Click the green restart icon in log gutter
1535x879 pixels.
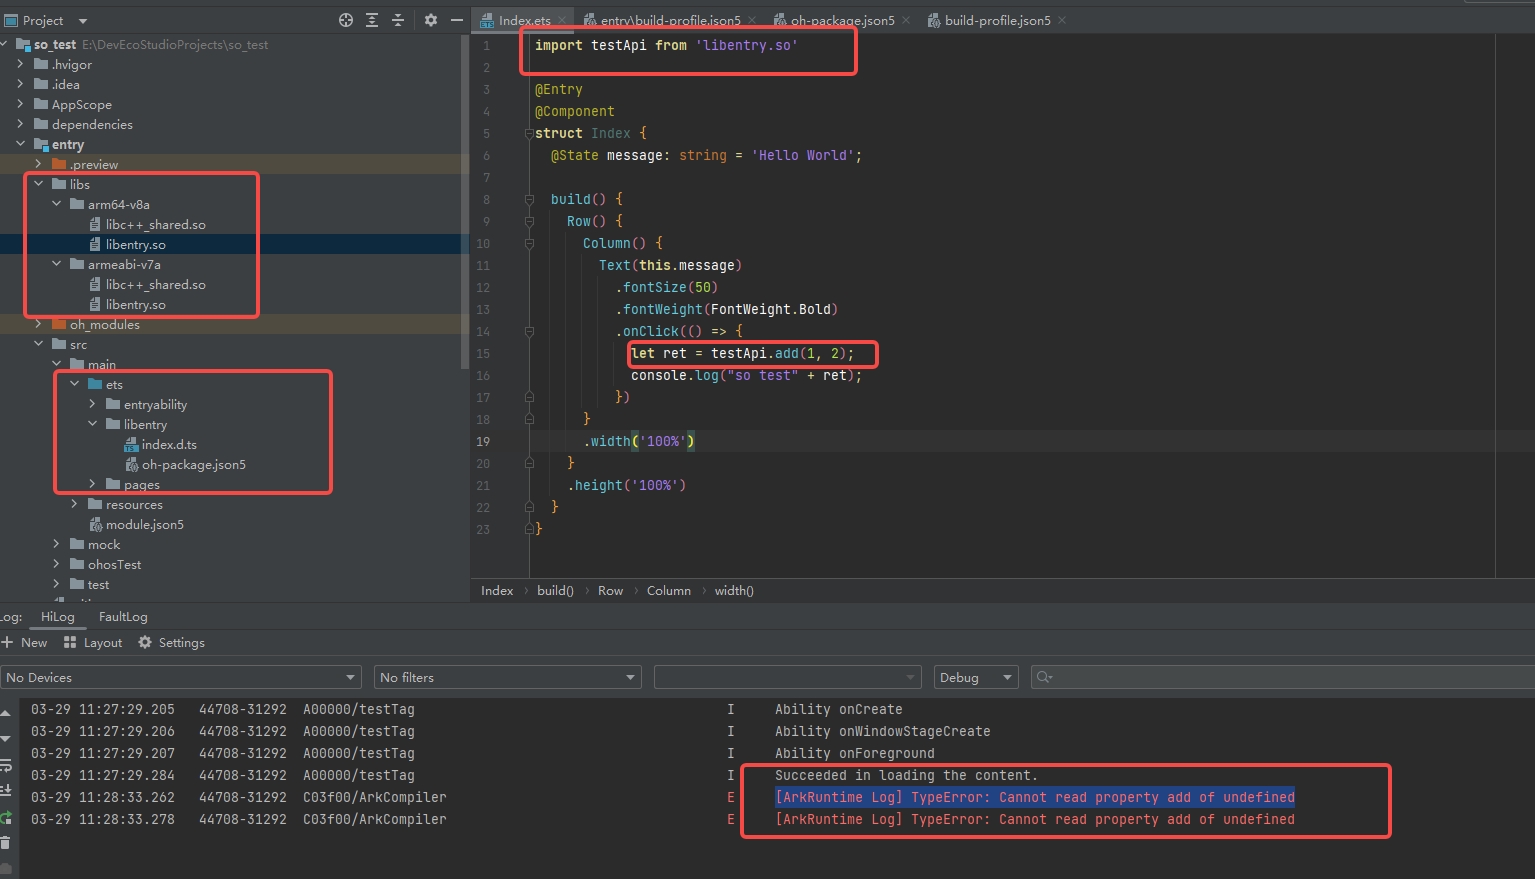6,818
